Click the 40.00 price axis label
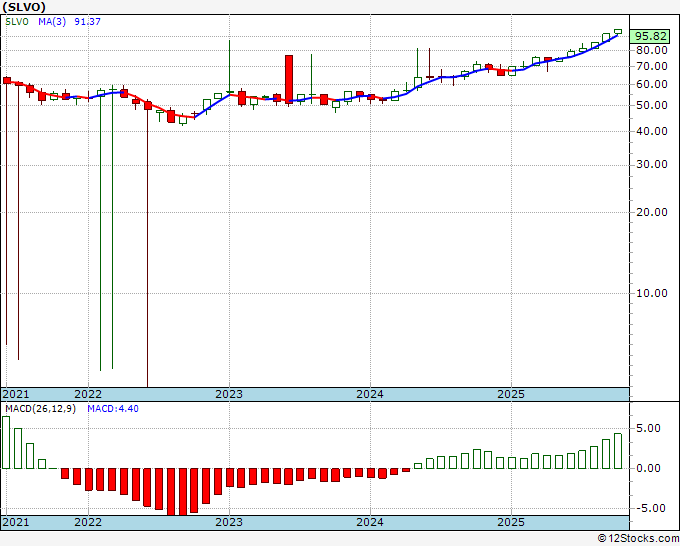680x546 pixels. [652, 131]
